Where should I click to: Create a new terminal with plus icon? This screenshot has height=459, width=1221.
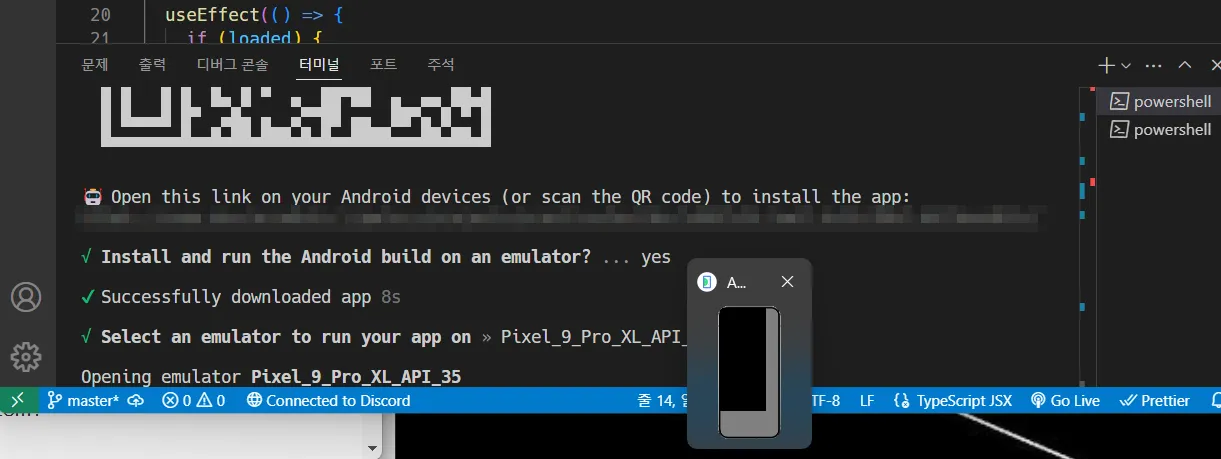click(x=1106, y=65)
